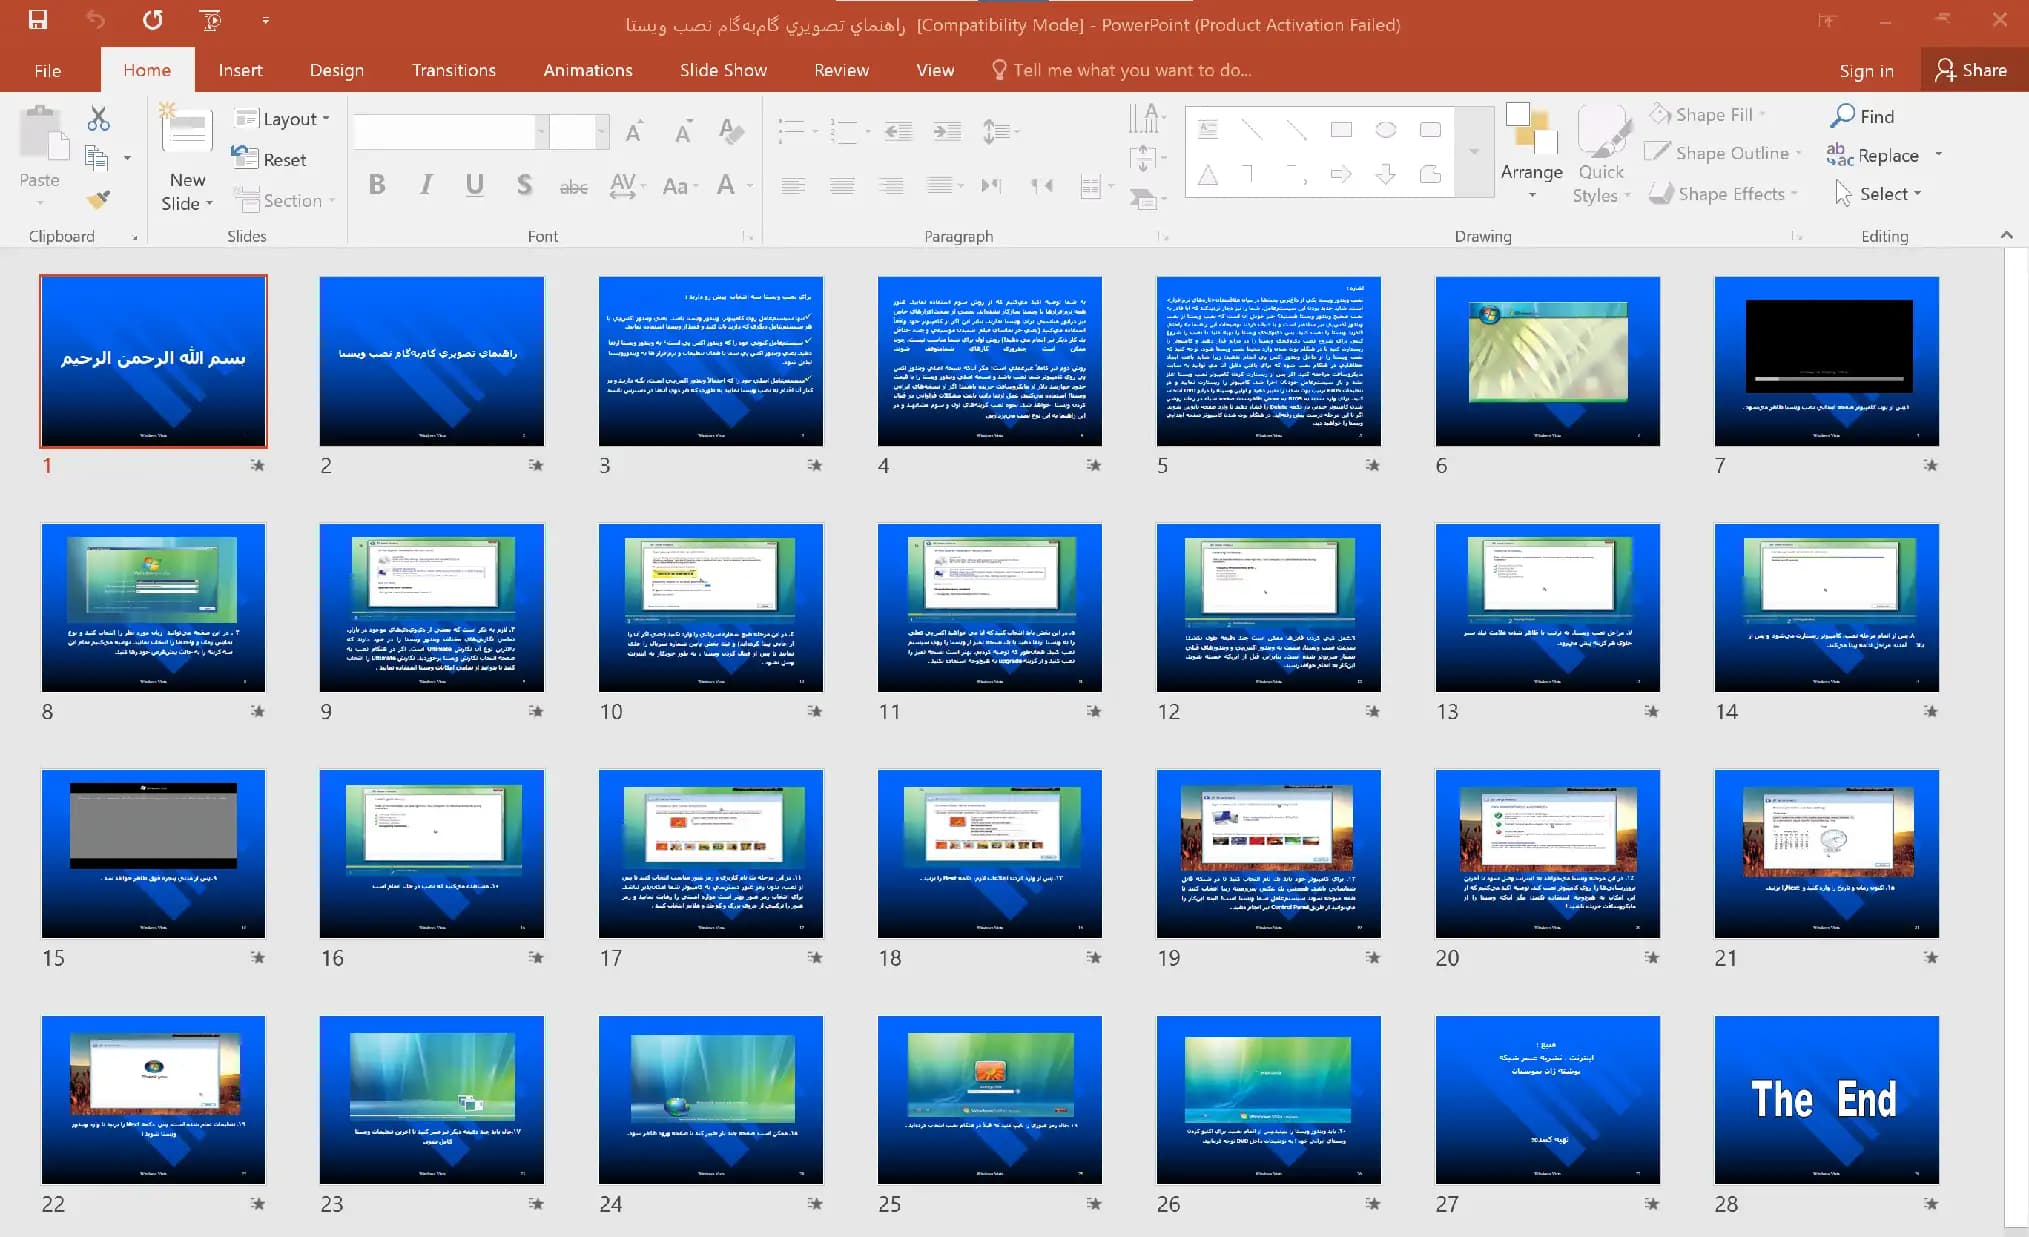Viewport: 2029px width, 1237px height.
Task: Select the Format Painter brush icon
Action: tap(98, 199)
